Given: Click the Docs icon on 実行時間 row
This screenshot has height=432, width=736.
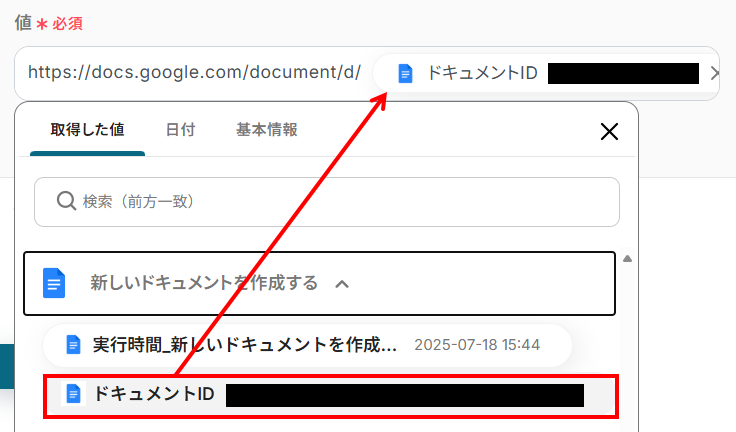Looking at the screenshot, I should click(x=73, y=345).
